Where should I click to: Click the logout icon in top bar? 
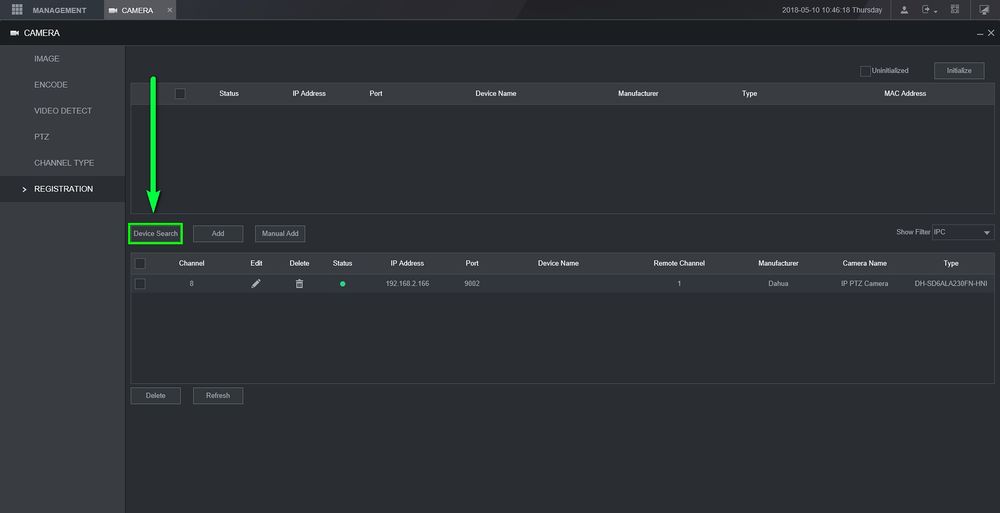click(926, 10)
